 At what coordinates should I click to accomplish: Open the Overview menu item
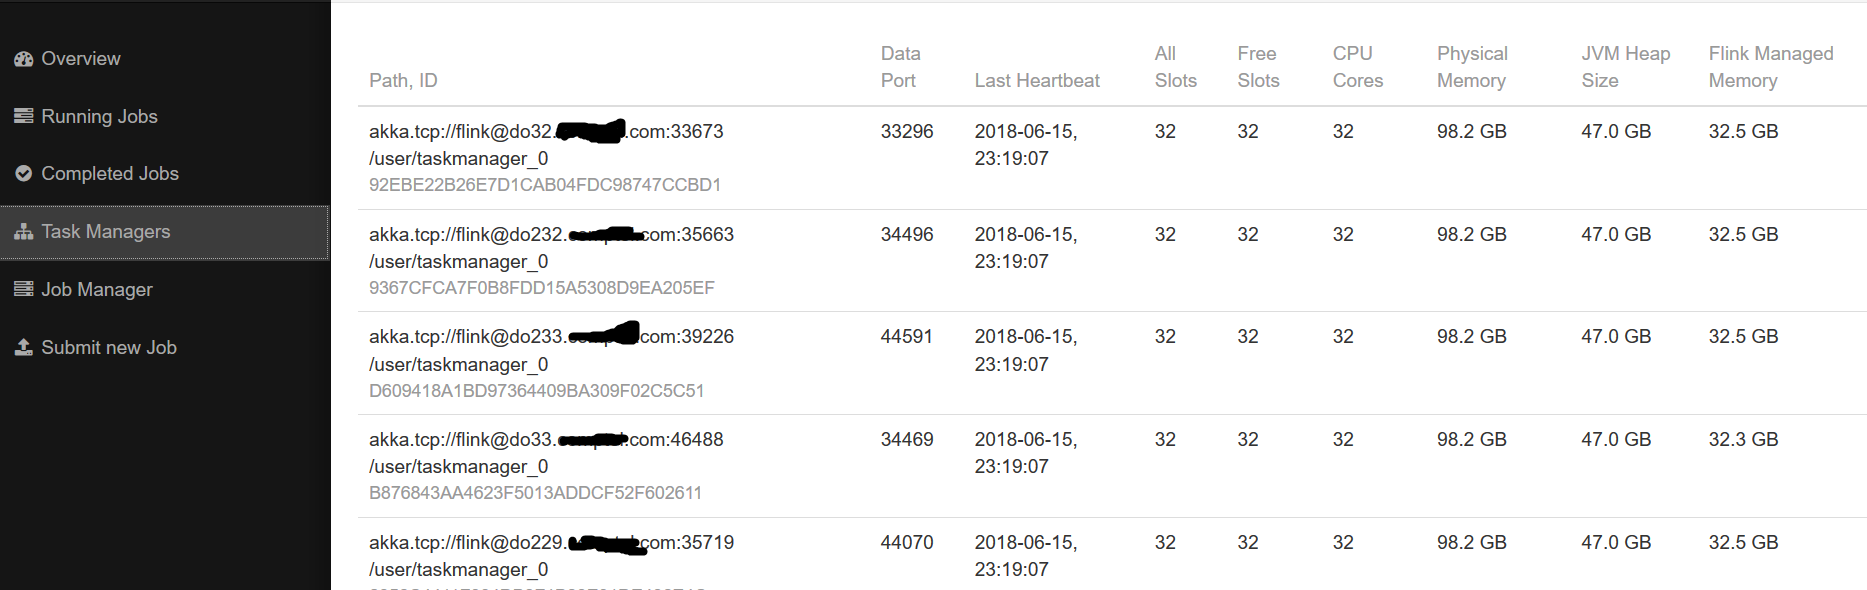81,59
